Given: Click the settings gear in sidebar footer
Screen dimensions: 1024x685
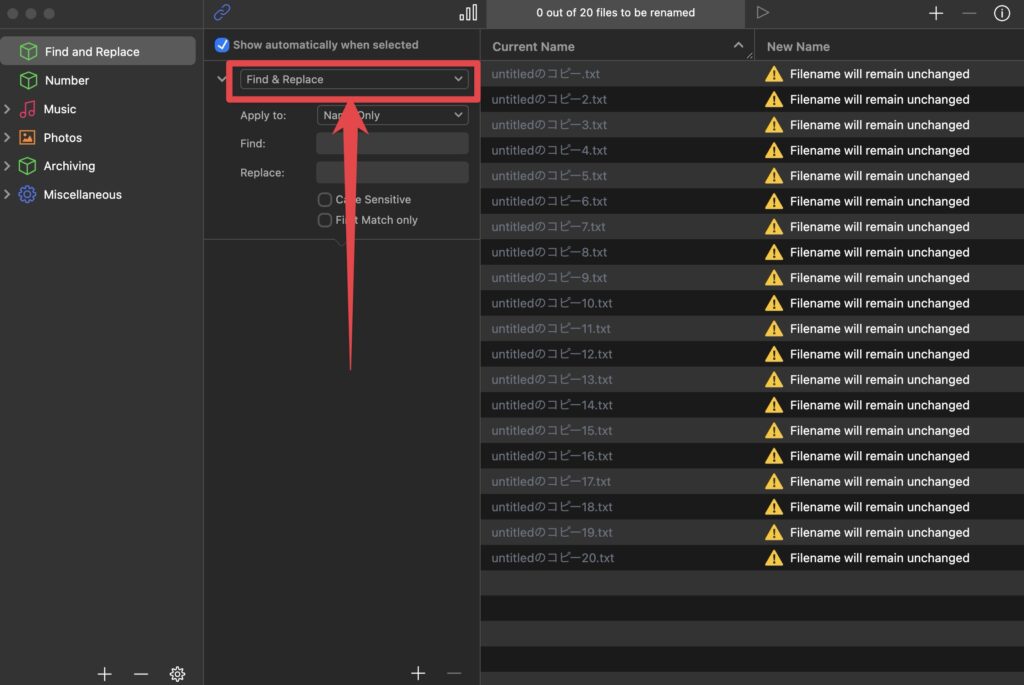Looking at the screenshot, I should point(177,674).
